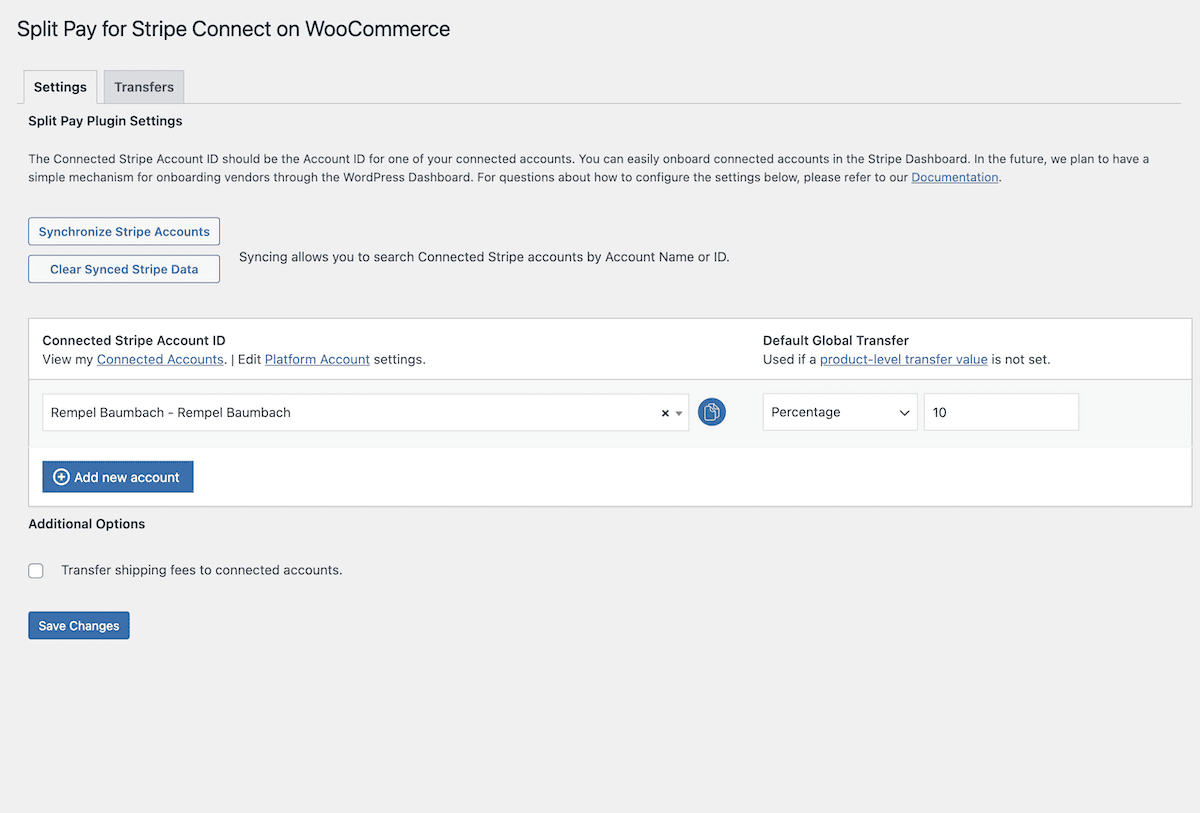Enable Transfer shipping fees to connected accounts checkbox
This screenshot has width=1200, height=813.
click(36, 571)
